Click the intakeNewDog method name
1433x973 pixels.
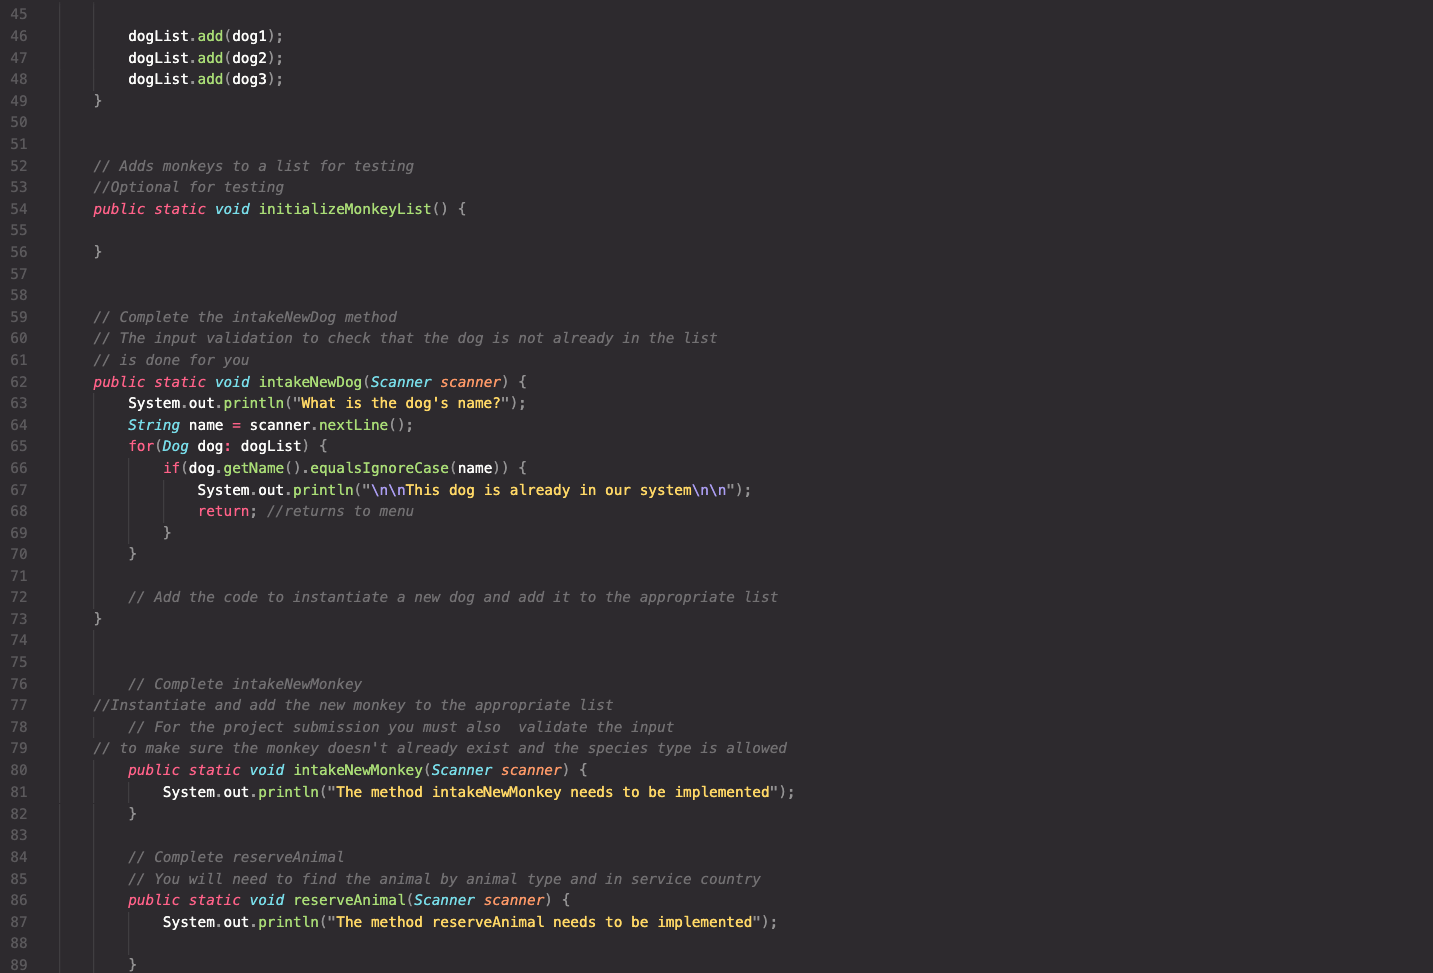(x=310, y=381)
